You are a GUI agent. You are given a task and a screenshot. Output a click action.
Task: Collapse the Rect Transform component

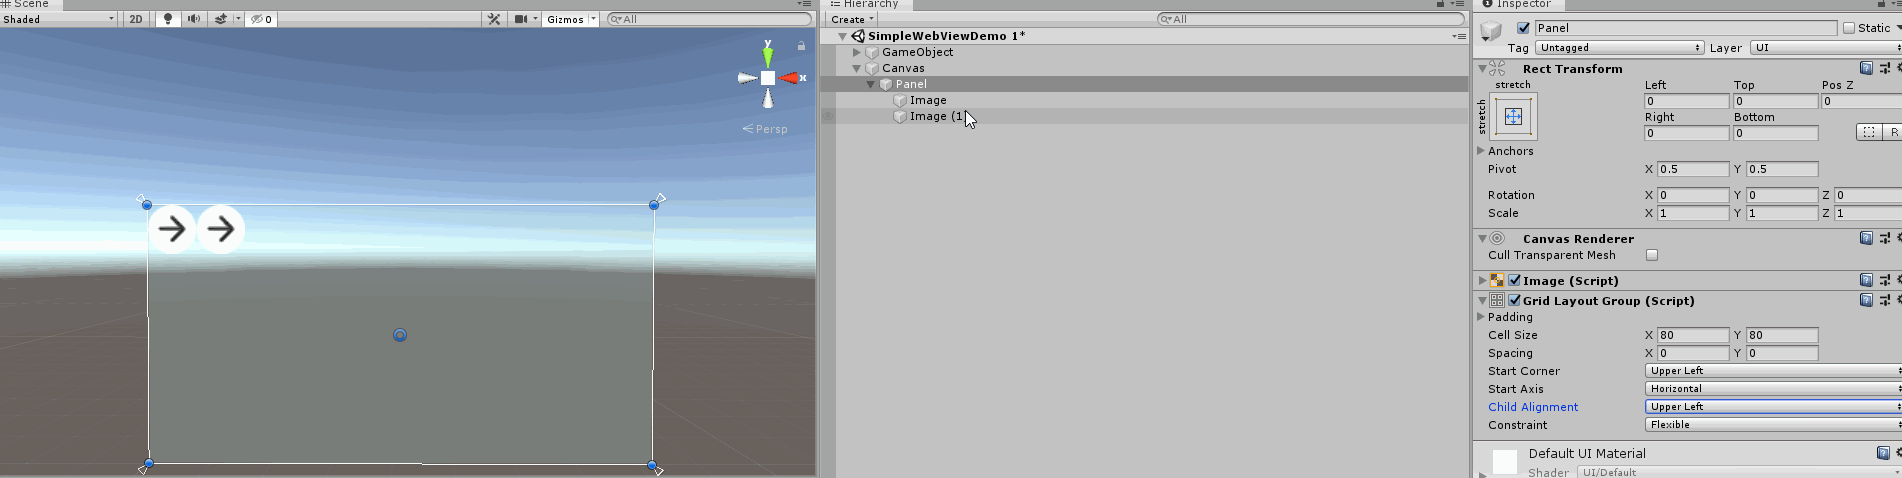[x=1482, y=69]
